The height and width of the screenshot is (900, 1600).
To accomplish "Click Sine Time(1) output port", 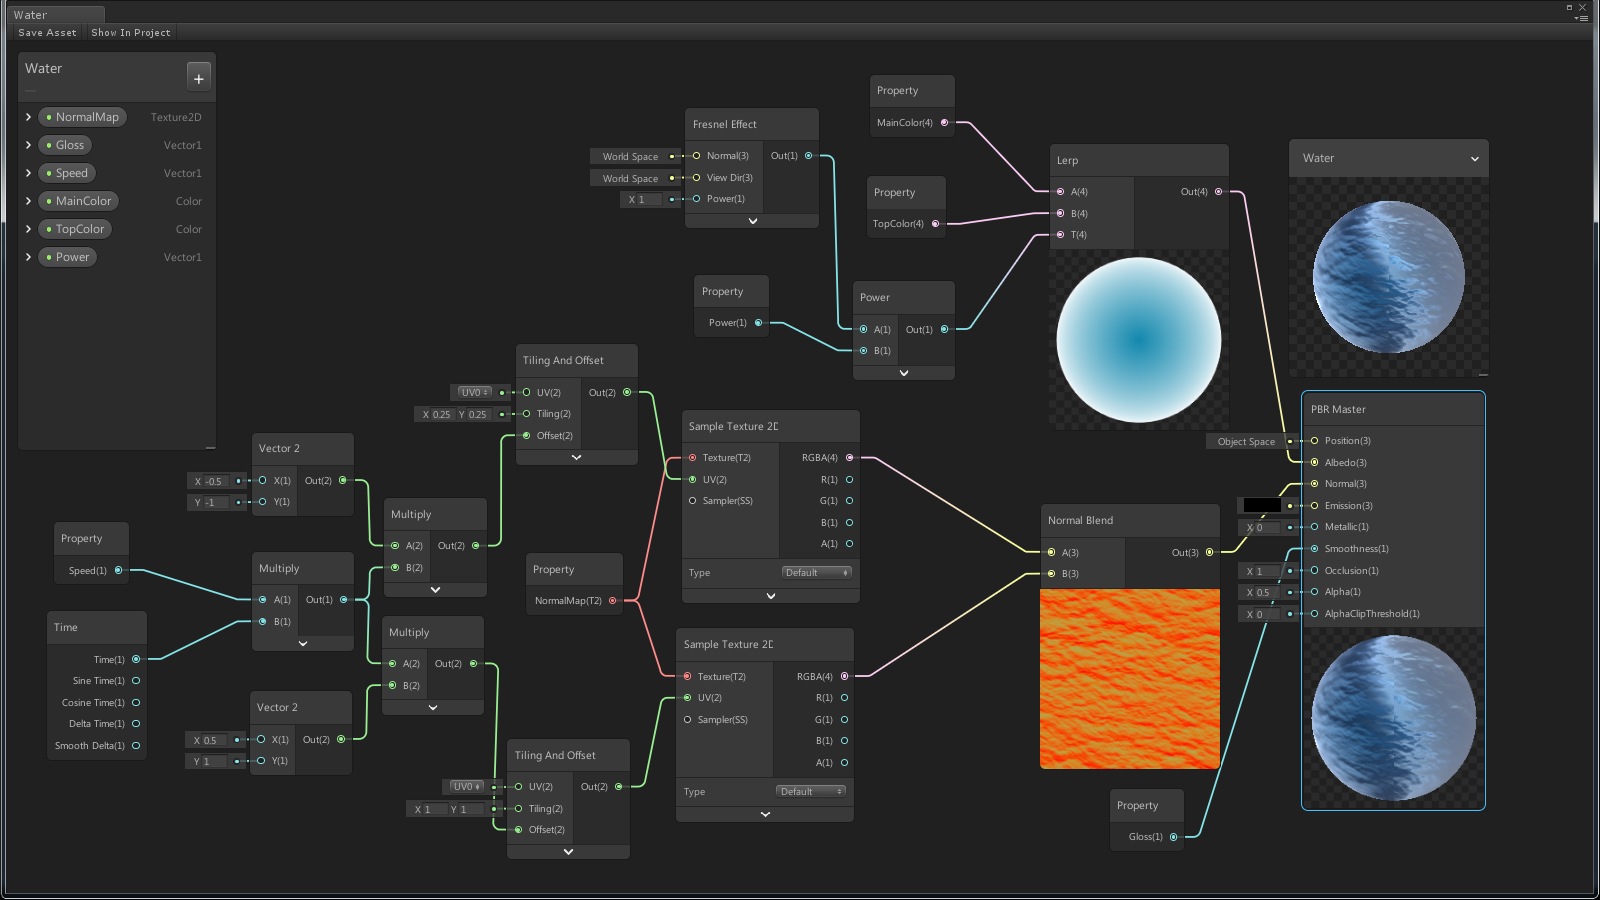I will click(136, 681).
